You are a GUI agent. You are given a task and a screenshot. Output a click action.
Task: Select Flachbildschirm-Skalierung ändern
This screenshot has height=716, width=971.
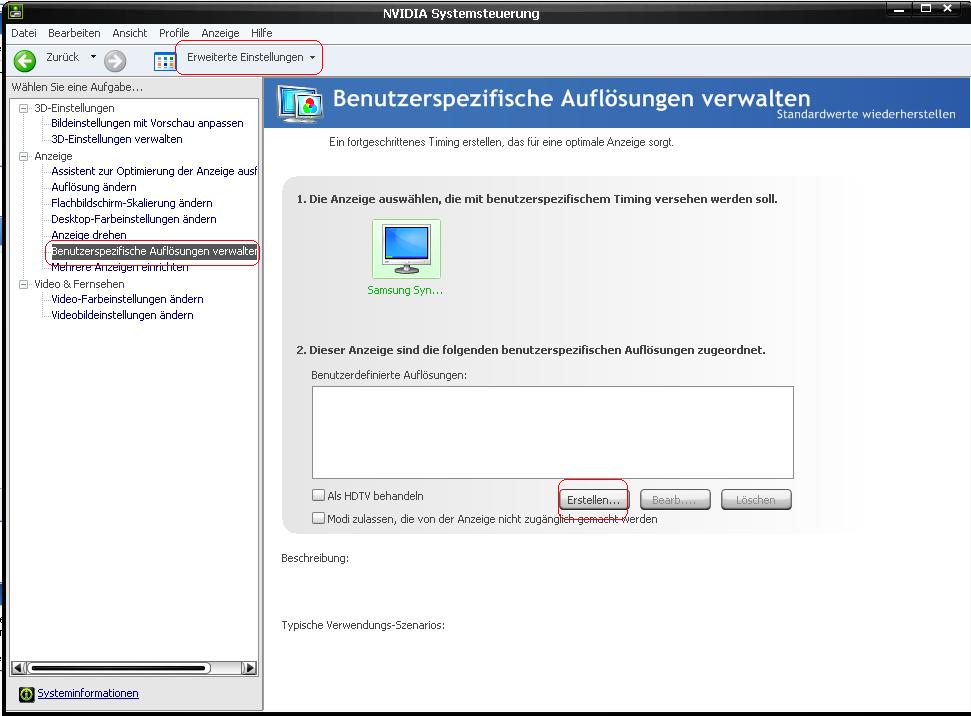(x=132, y=203)
